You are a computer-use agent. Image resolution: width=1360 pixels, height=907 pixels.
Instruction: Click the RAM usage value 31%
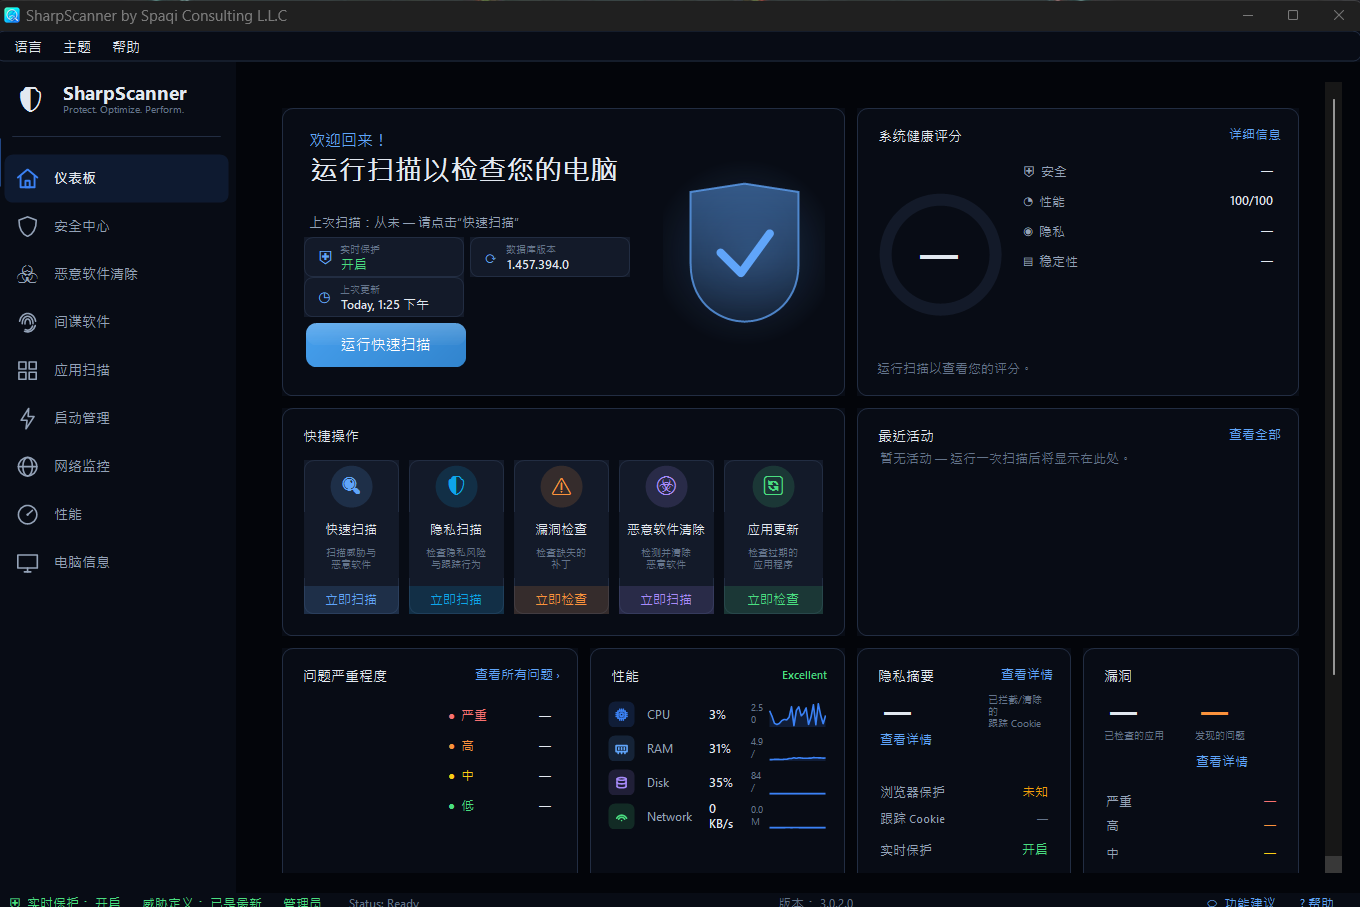tap(720, 749)
